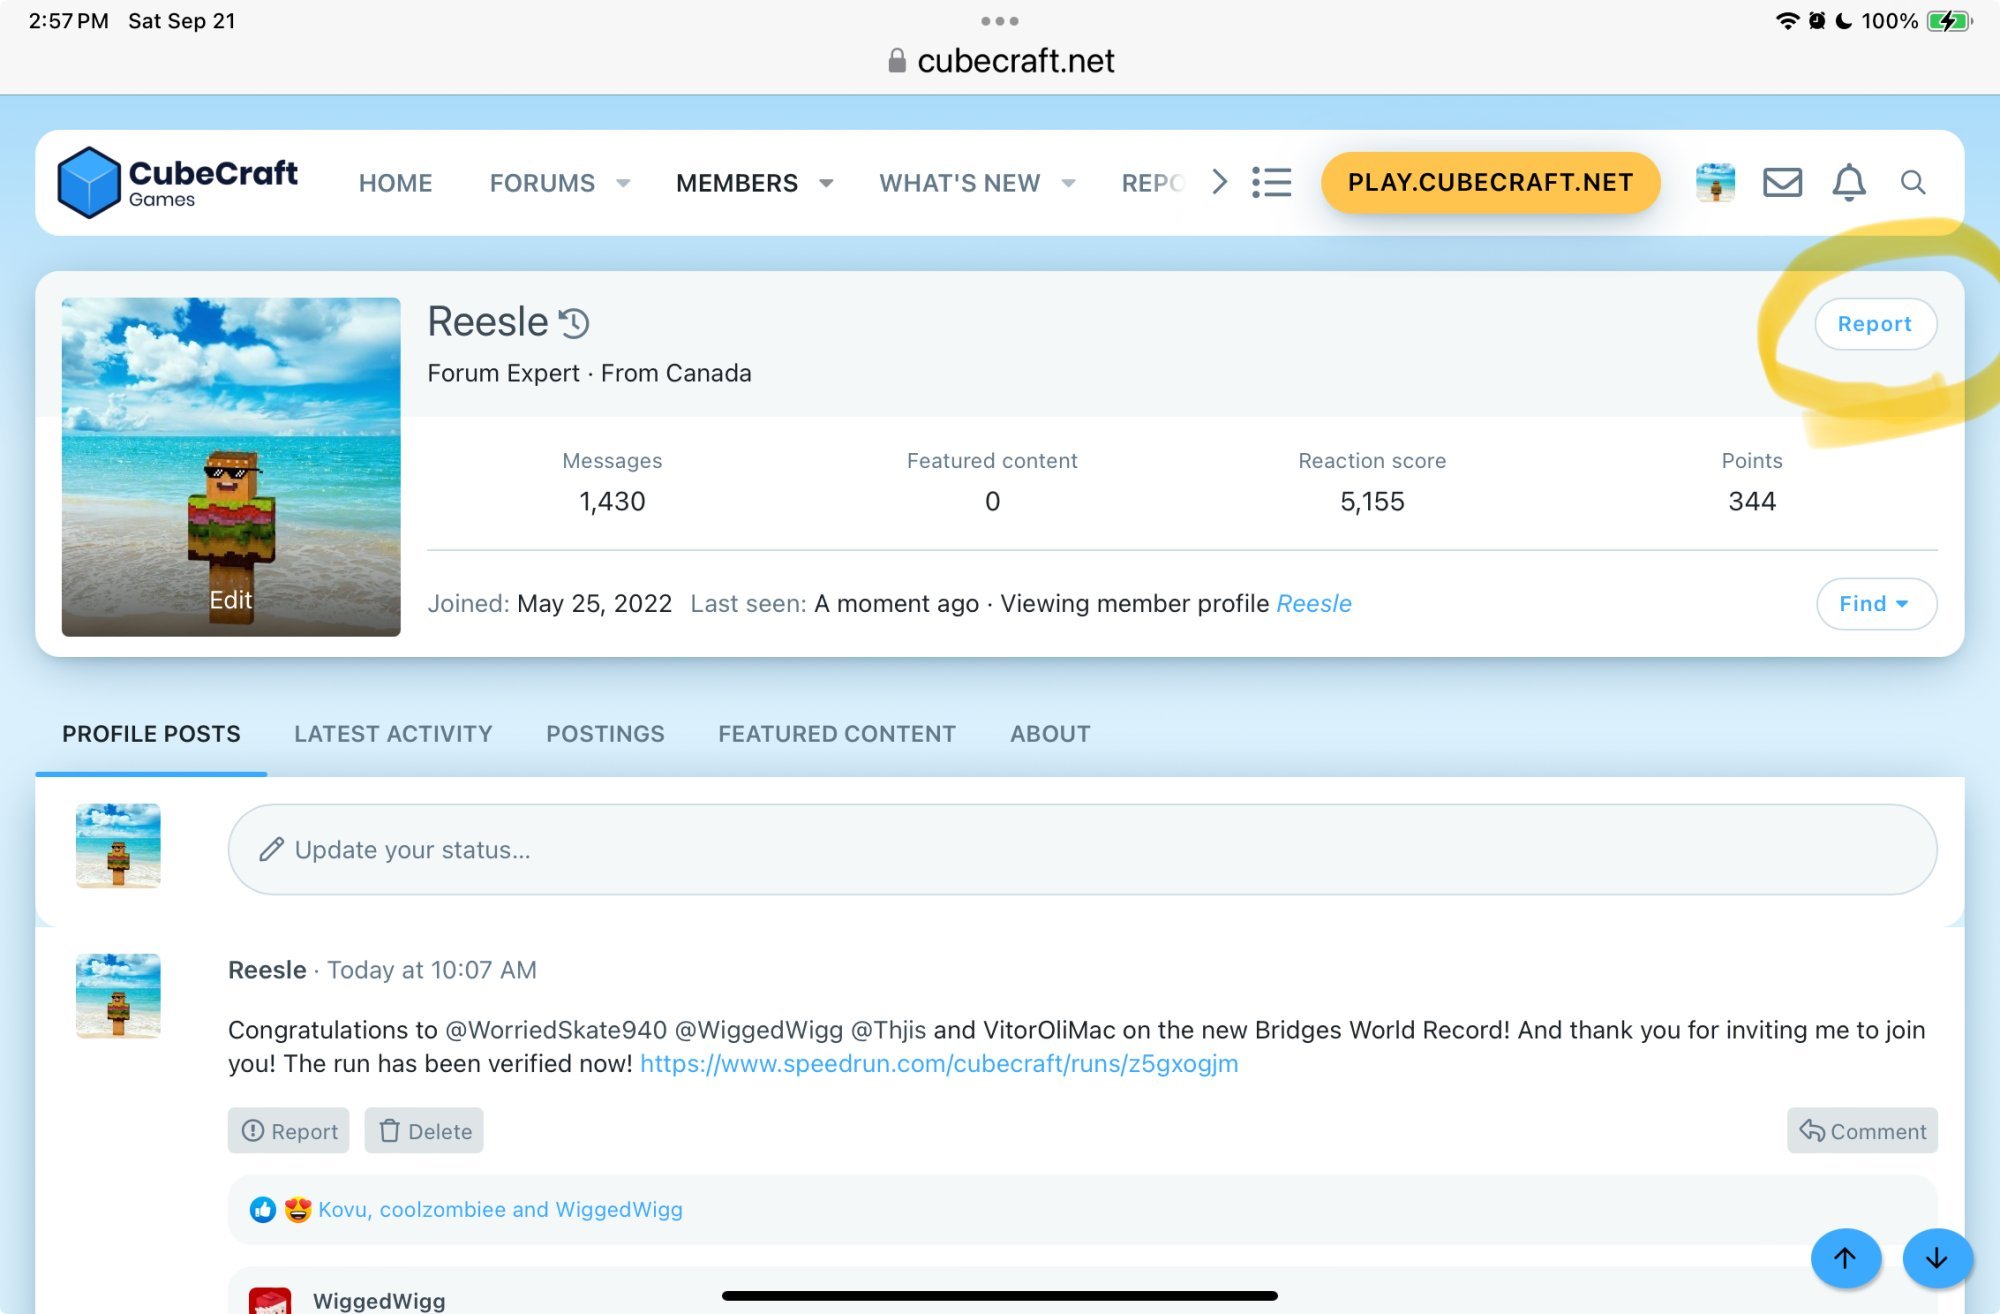
Task: Expand the What's New dropdown arrow
Action: pos(1068,183)
